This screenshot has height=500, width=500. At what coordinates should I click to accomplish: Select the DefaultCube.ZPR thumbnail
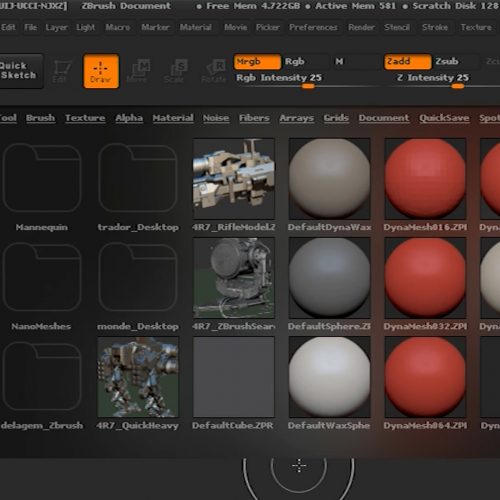point(234,377)
